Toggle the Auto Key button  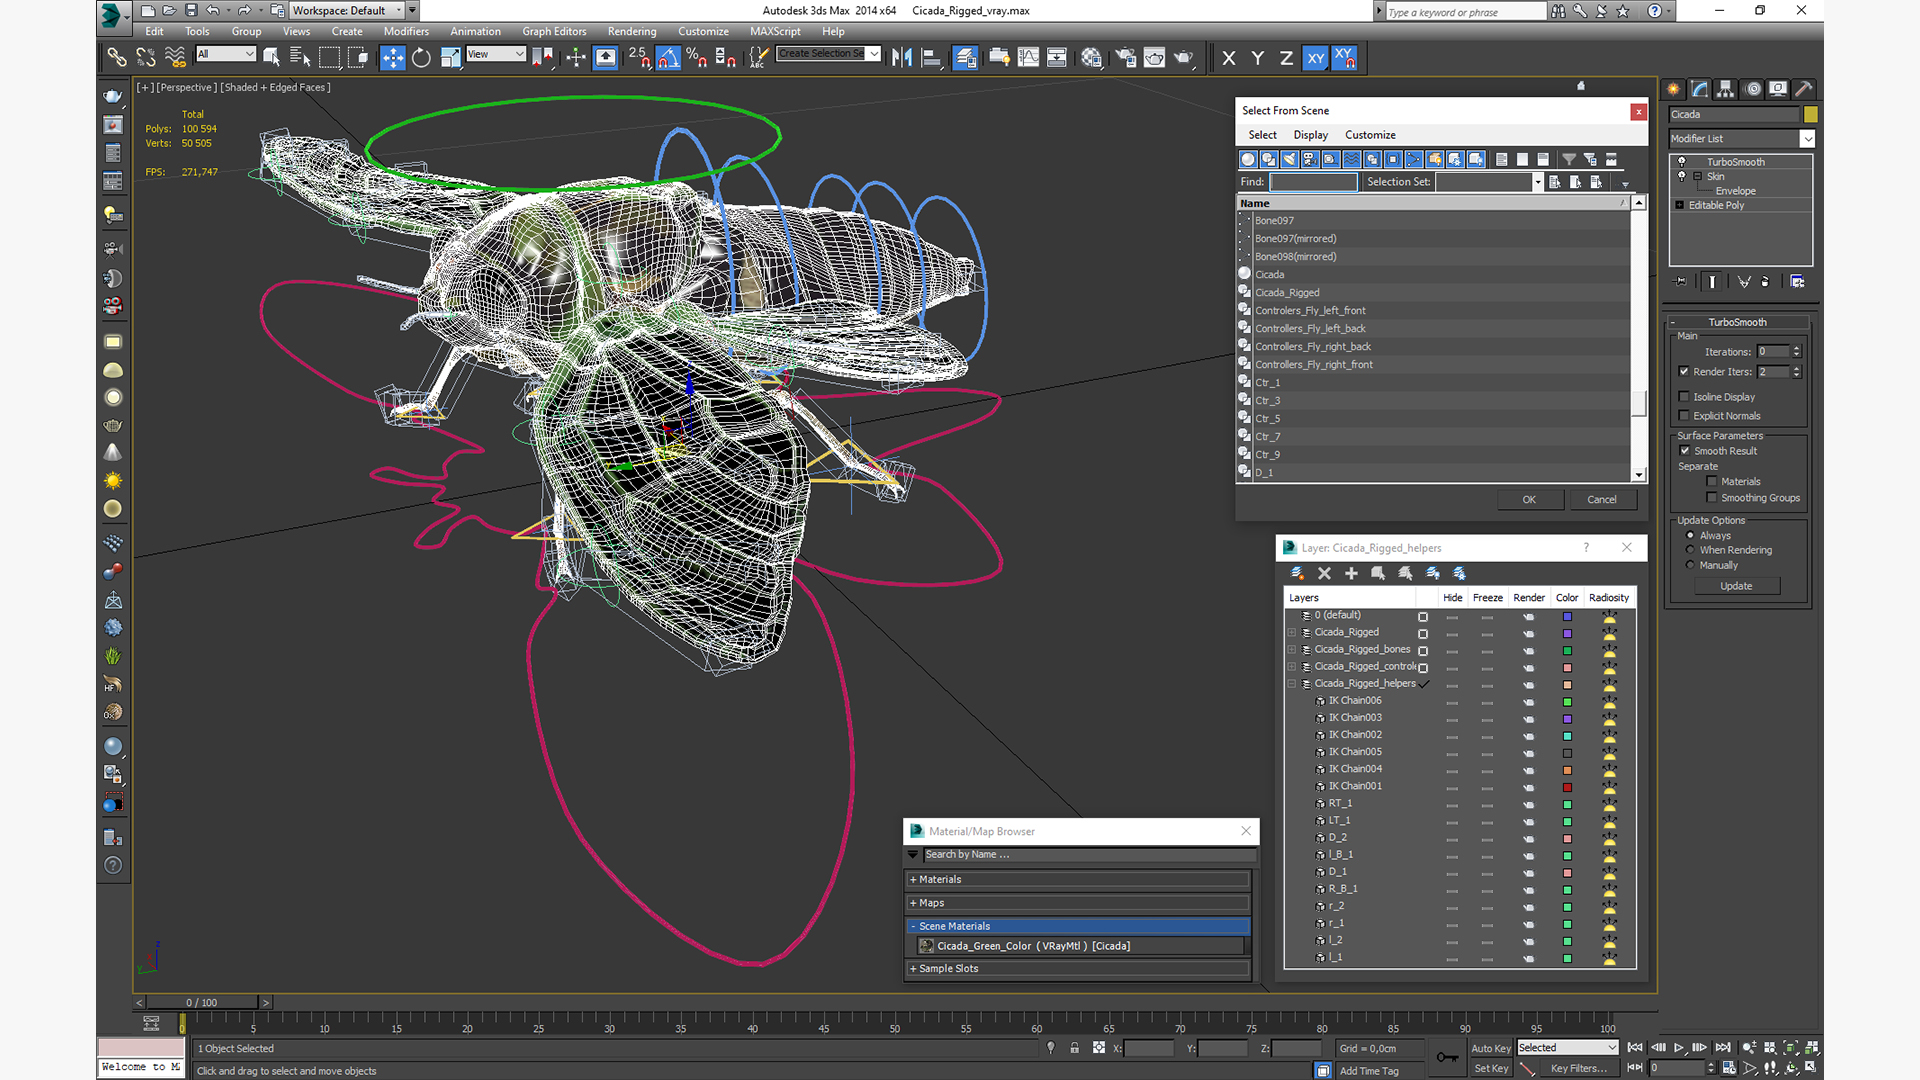click(1490, 1049)
